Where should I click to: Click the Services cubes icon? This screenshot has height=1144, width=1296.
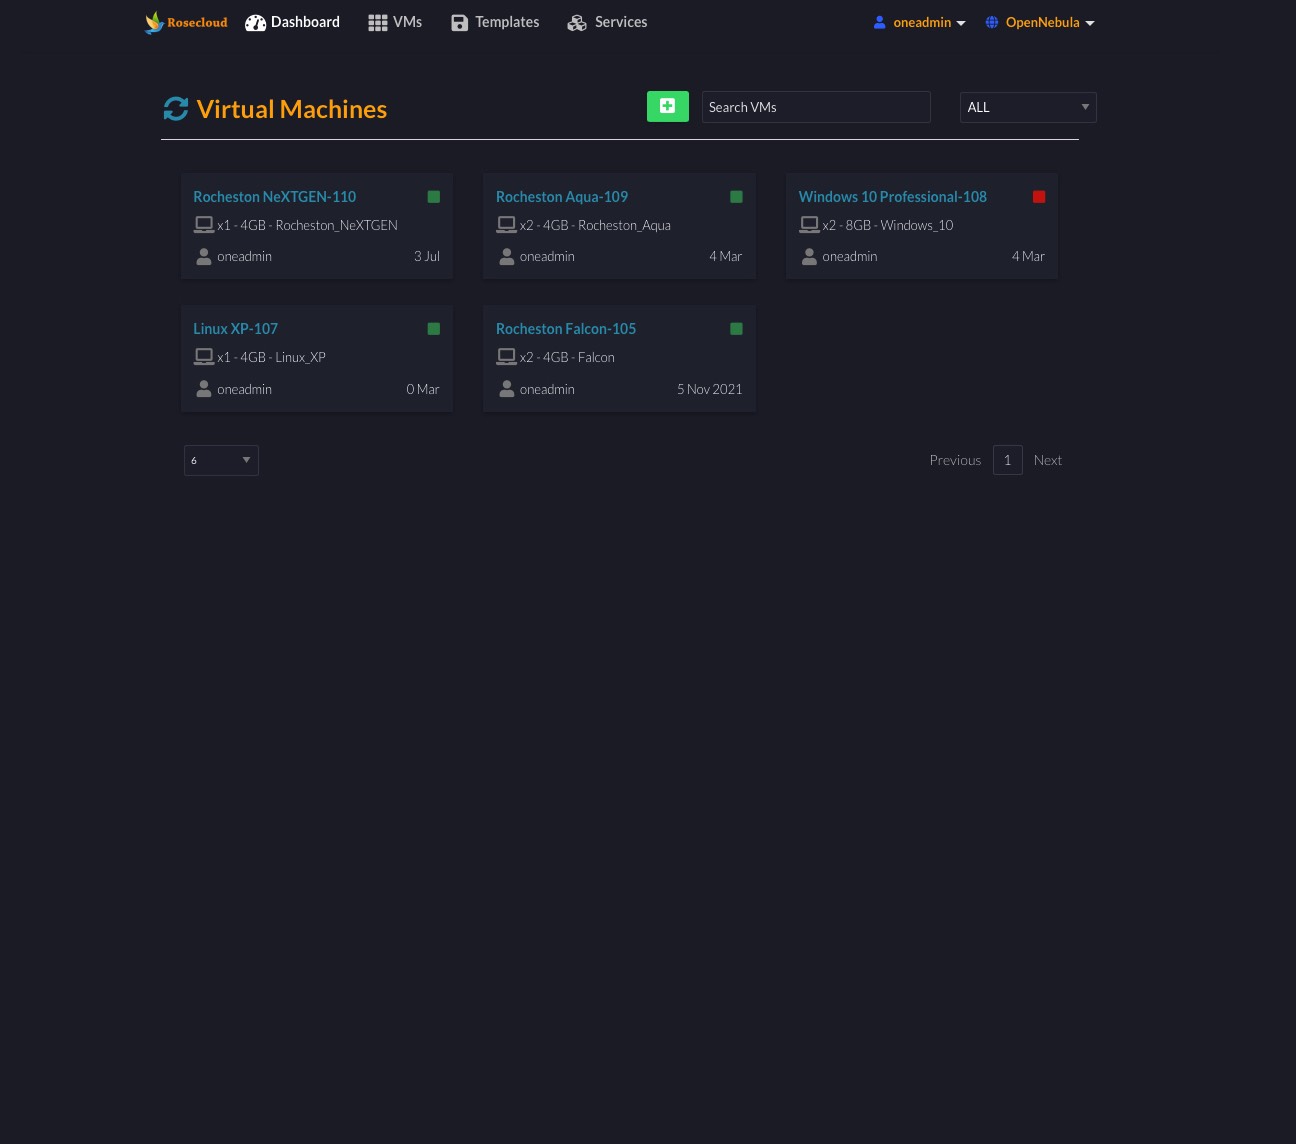(576, 22)
